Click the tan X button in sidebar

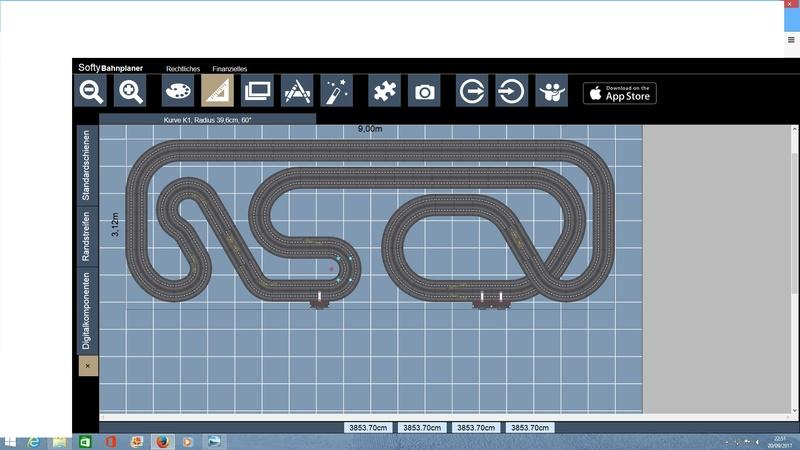pyautogui.click(x=88, y=366)
